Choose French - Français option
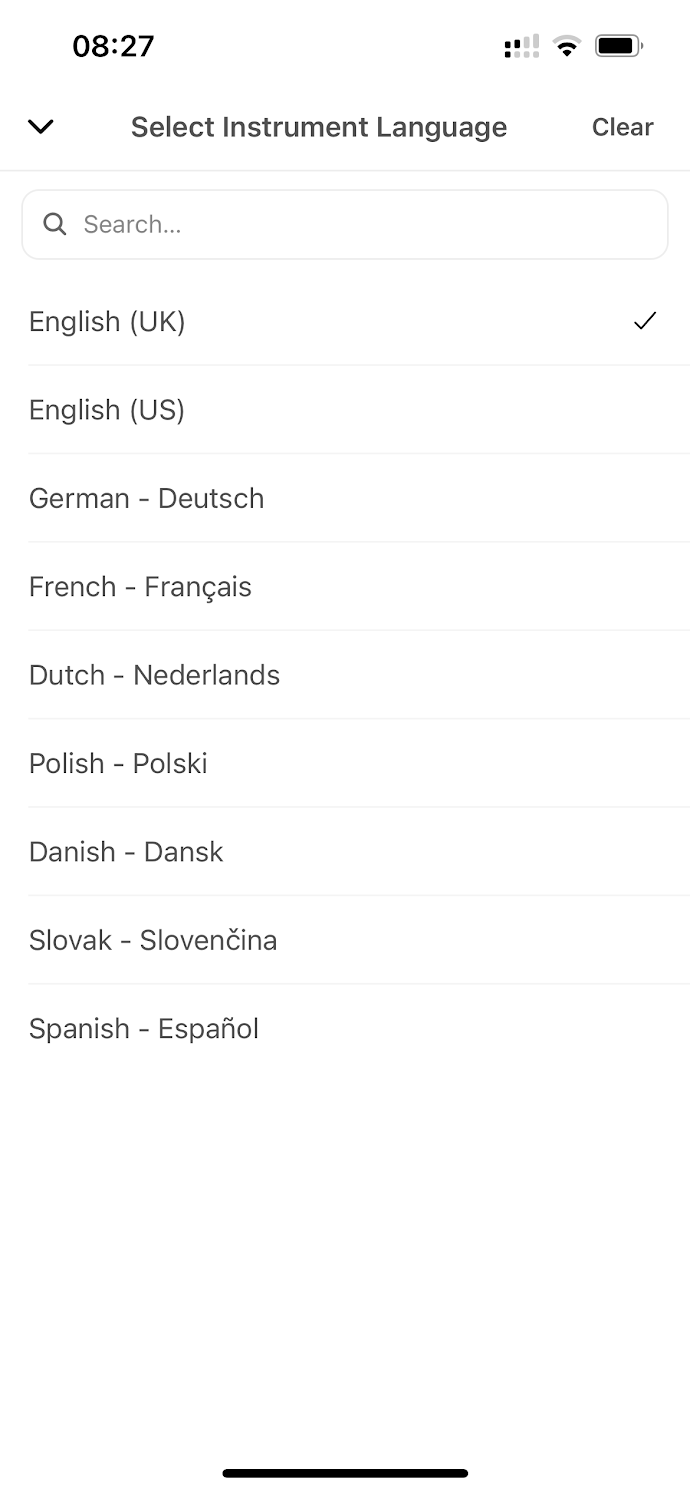 coord(141,587)
